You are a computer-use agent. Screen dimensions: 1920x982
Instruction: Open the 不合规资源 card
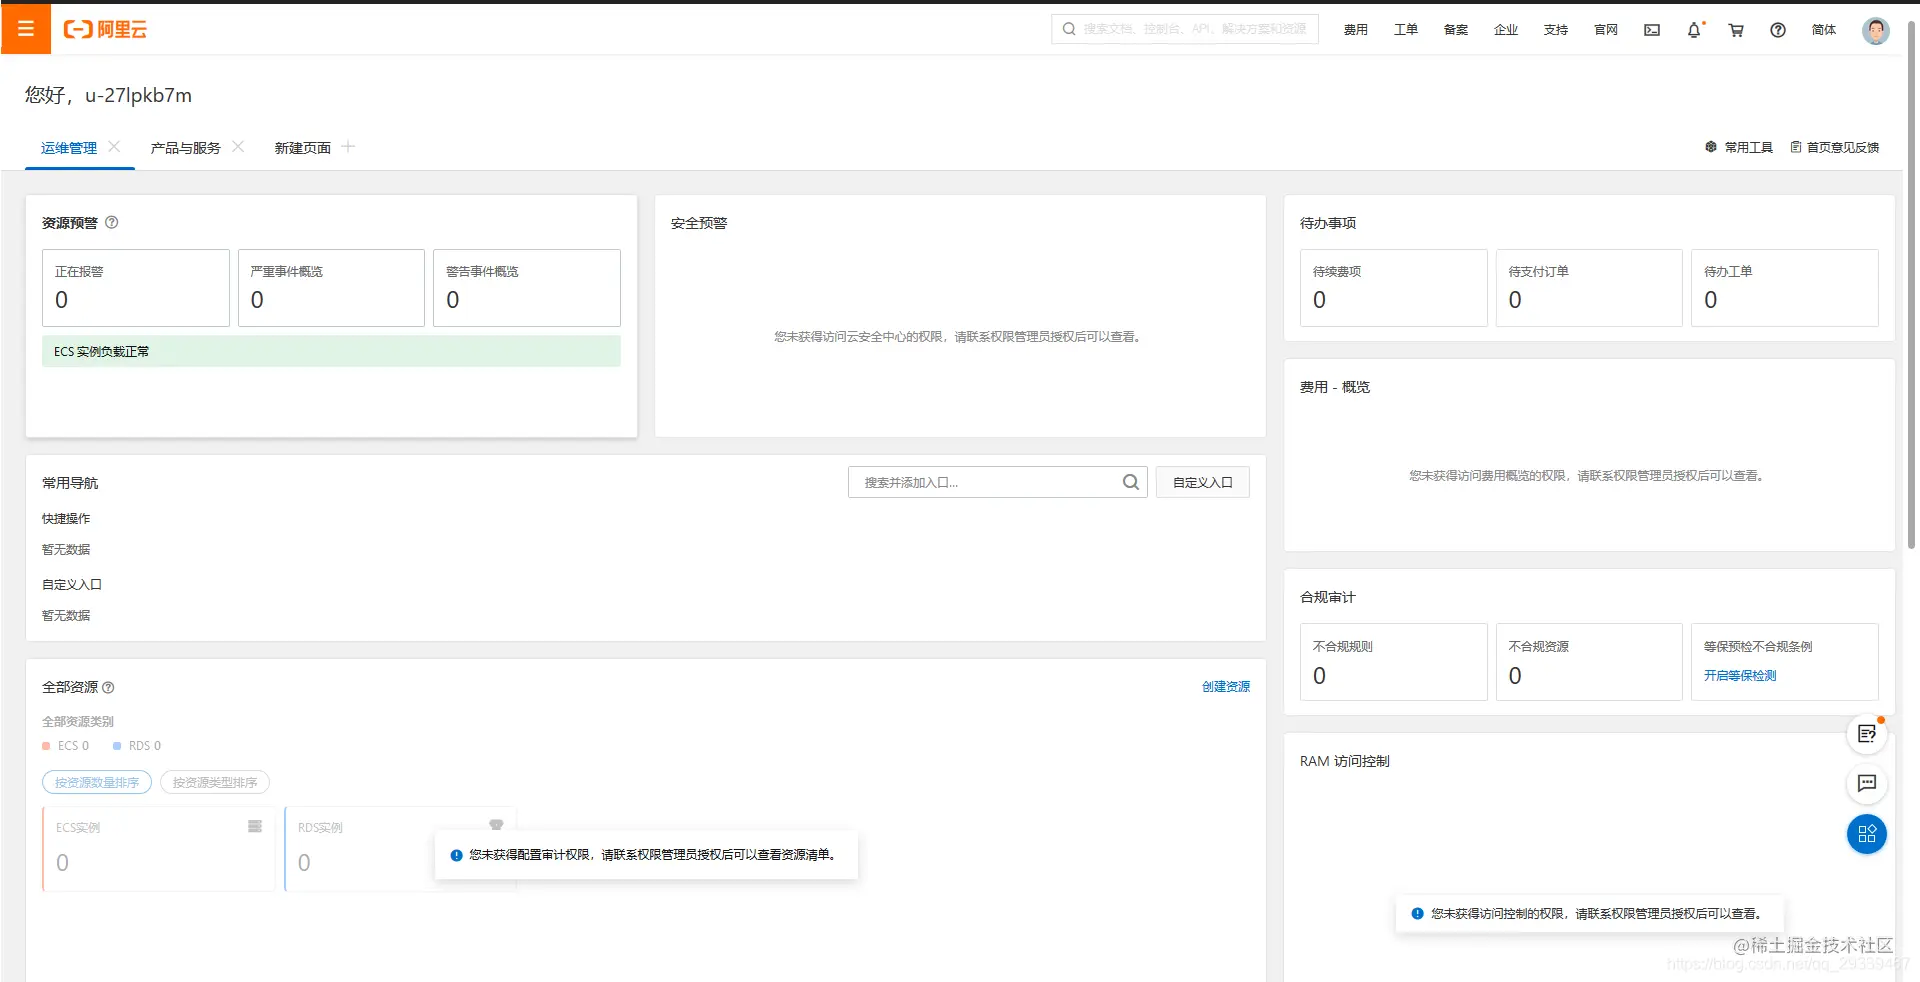(x=1589, y=662)
